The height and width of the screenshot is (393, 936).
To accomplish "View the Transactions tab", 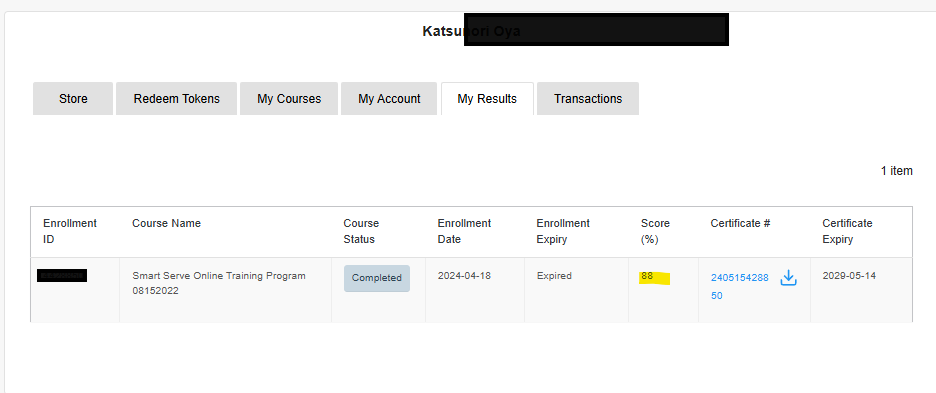I will [588, 99].
